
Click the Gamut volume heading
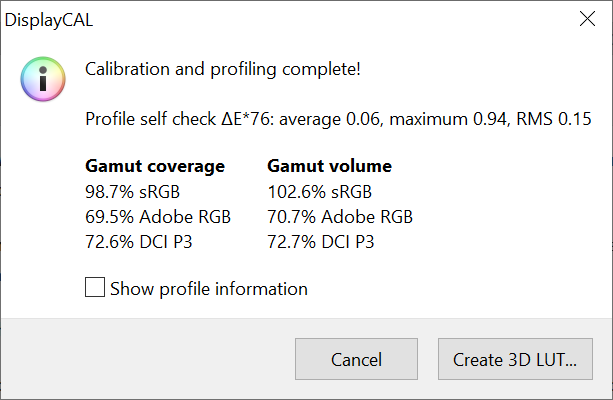coord(329,166)
